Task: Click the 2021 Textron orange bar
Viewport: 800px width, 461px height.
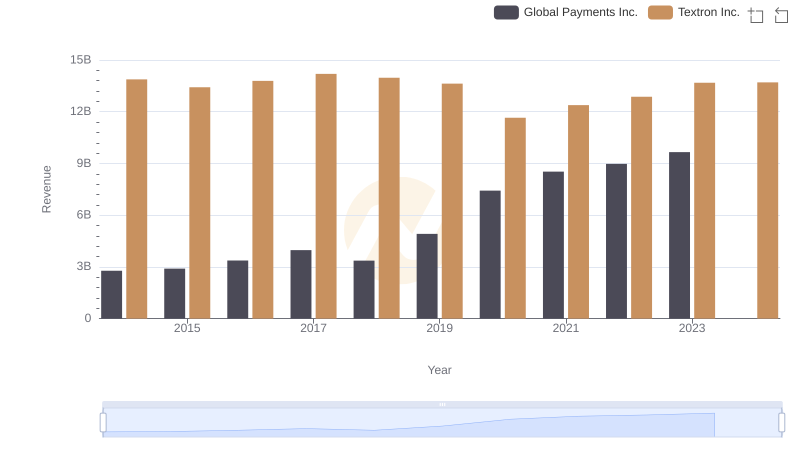Action: click(579, 212)
